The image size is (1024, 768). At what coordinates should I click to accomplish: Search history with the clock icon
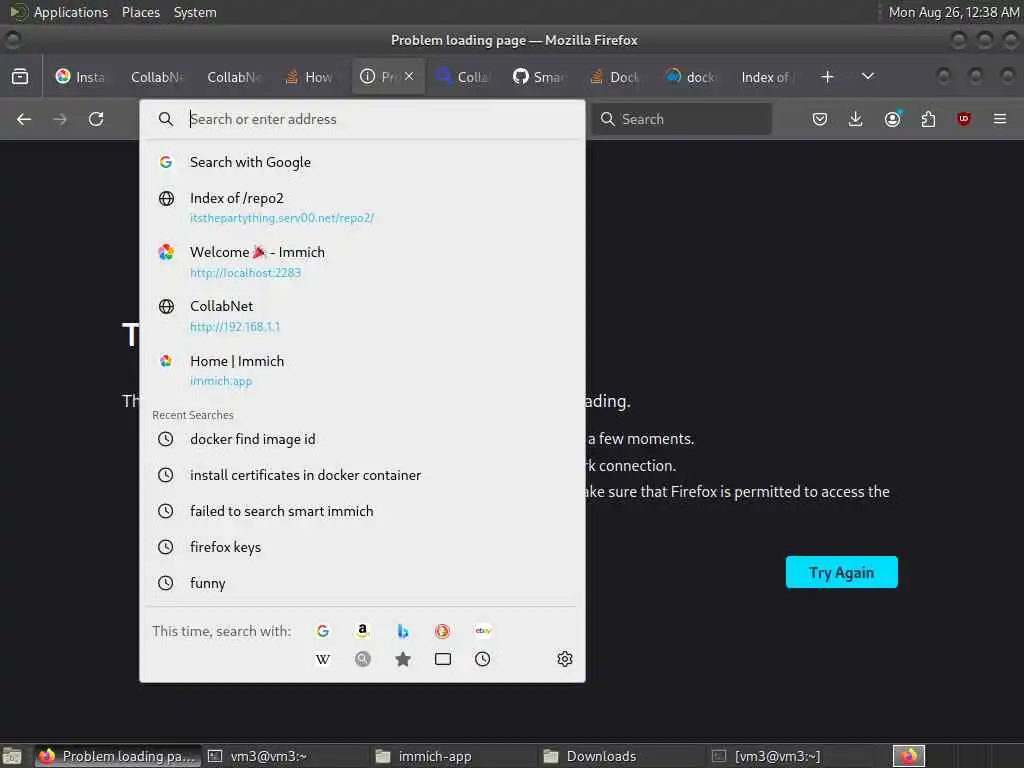pos(483,659)
